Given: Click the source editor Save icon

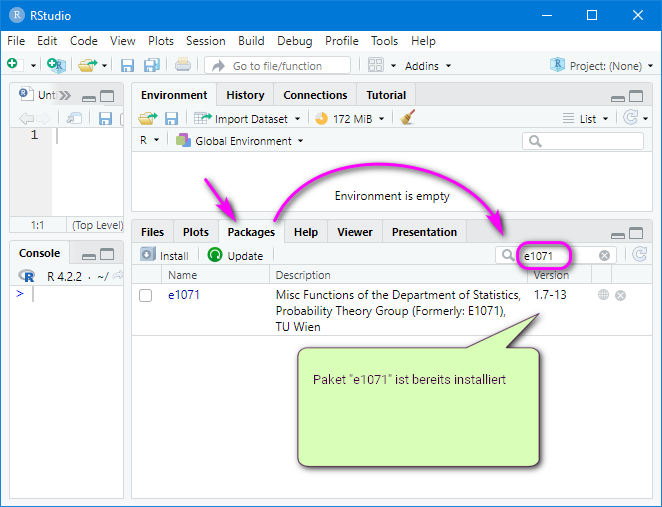Looking at the screenshot, I should click(105, 118).
